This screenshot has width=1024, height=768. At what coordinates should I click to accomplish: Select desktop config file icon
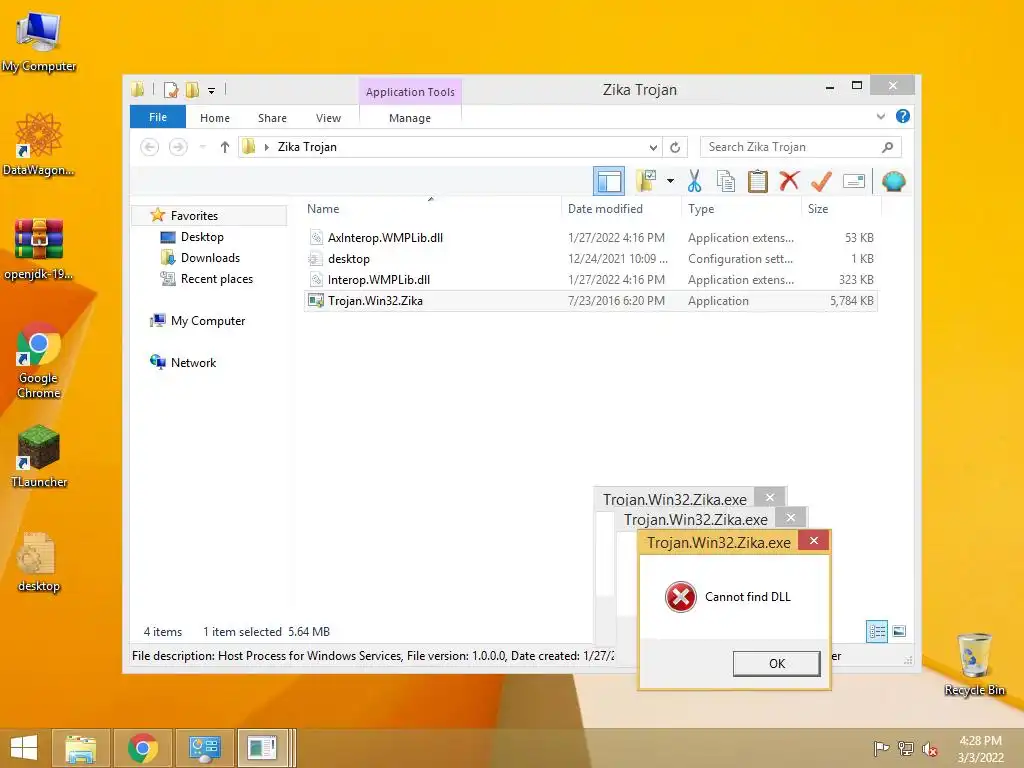click(x=39, y=562)
